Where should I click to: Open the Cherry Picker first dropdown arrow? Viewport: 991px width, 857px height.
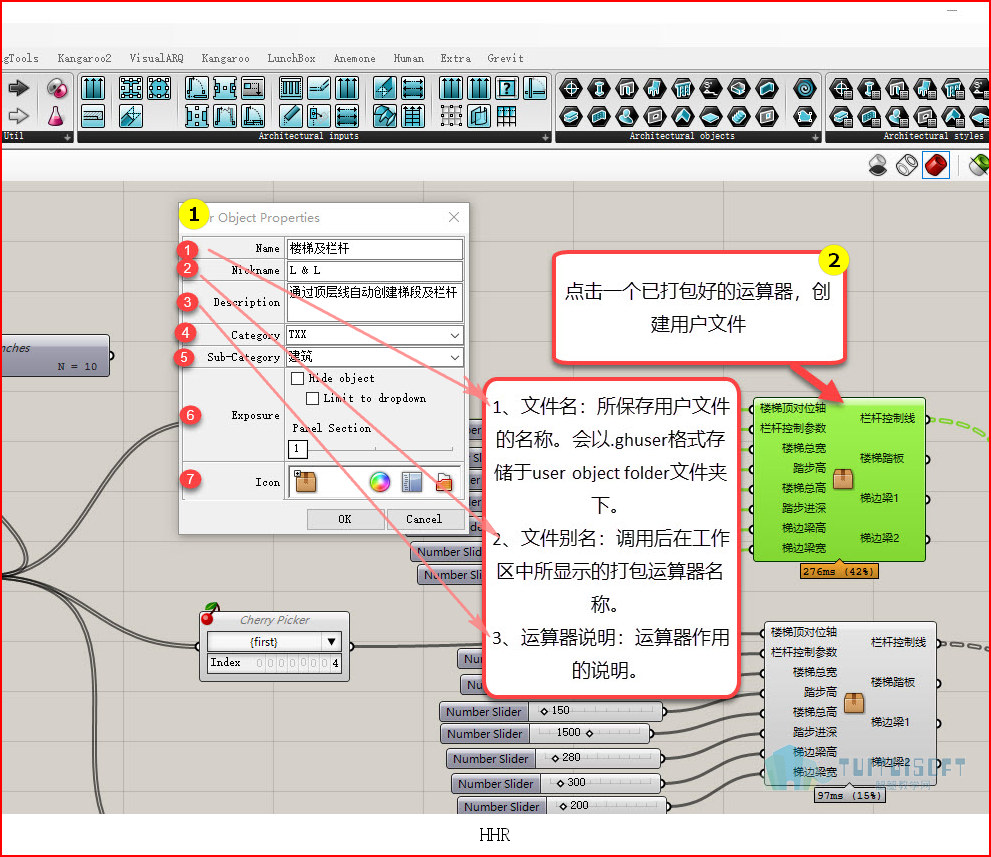(x=331, y=641)
